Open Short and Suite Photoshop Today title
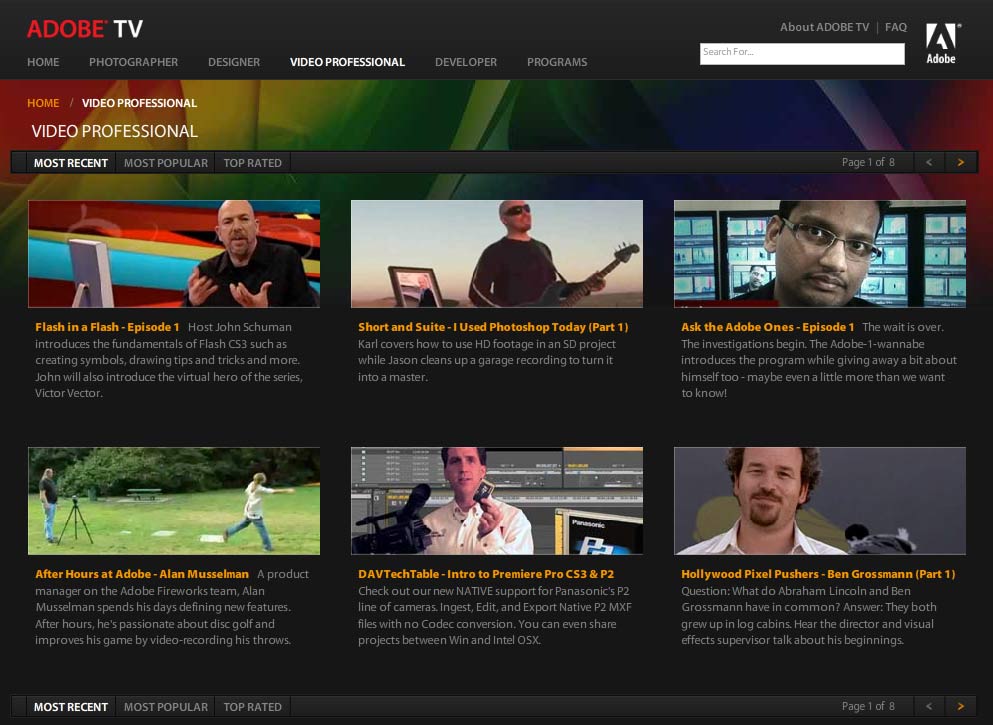 coord(493,327)
